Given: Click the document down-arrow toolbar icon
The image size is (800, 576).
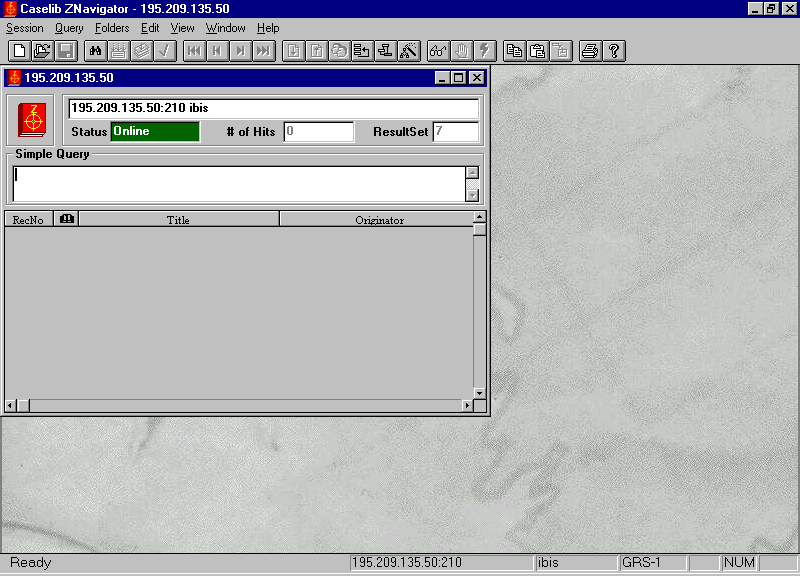Looking at the screenshot, I should tap(293, 51).
